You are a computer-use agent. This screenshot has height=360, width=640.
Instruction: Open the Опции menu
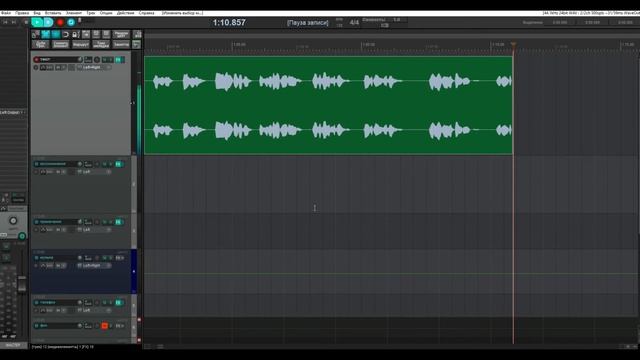[x=106, y=13]
